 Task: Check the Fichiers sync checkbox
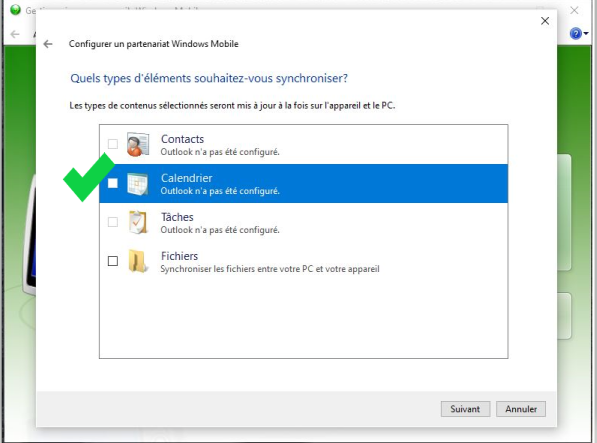[113, 261]
